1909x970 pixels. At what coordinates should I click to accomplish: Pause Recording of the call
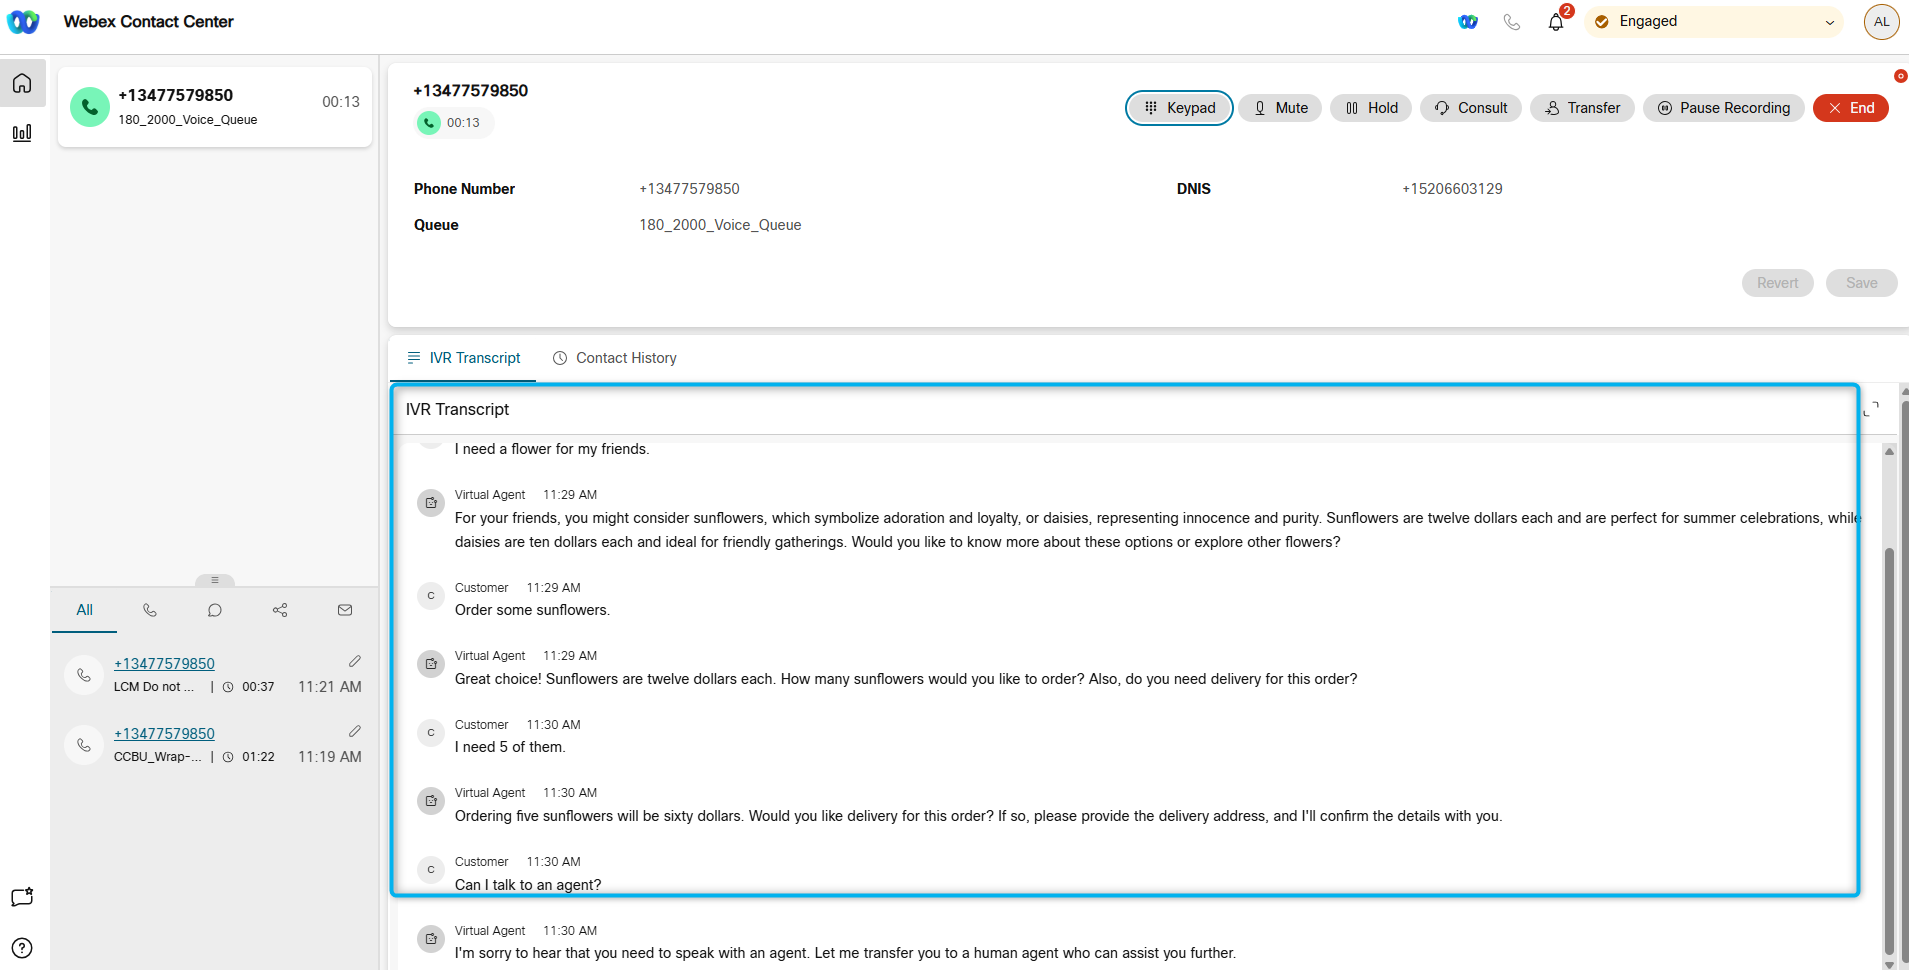[1723, 108]
